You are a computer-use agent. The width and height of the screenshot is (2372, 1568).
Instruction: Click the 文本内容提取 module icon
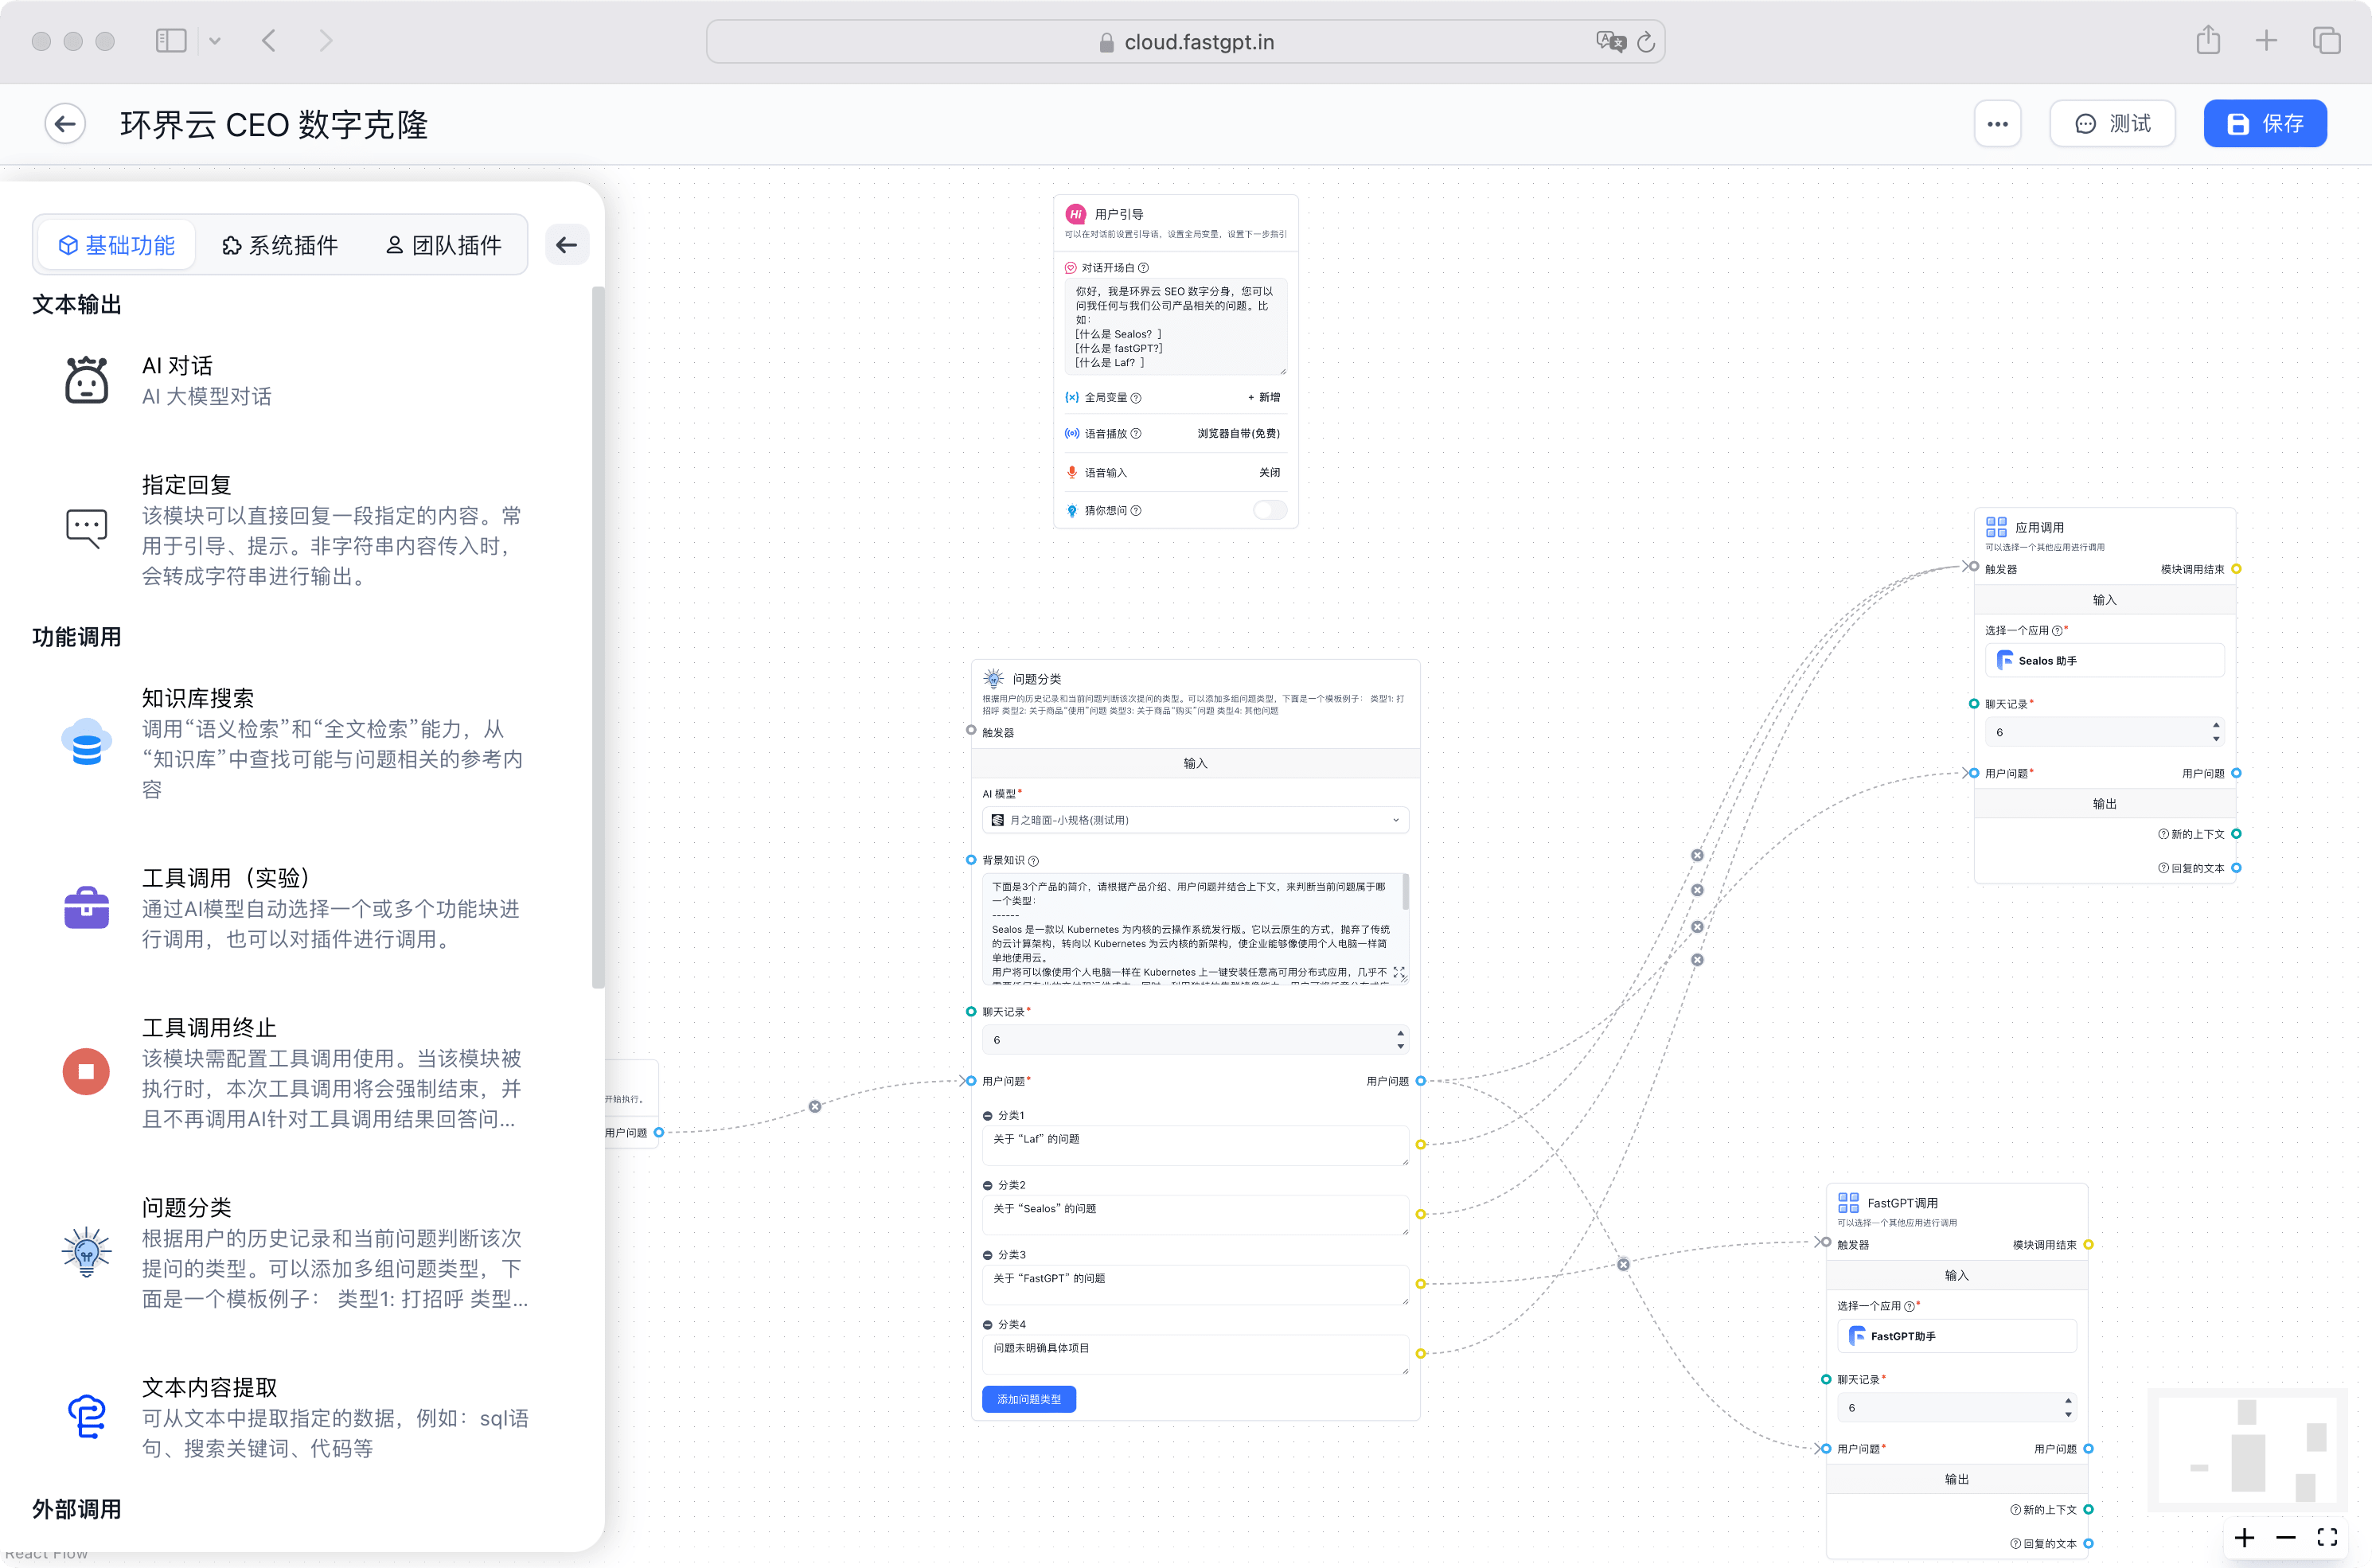click(x=87, y=1416)
